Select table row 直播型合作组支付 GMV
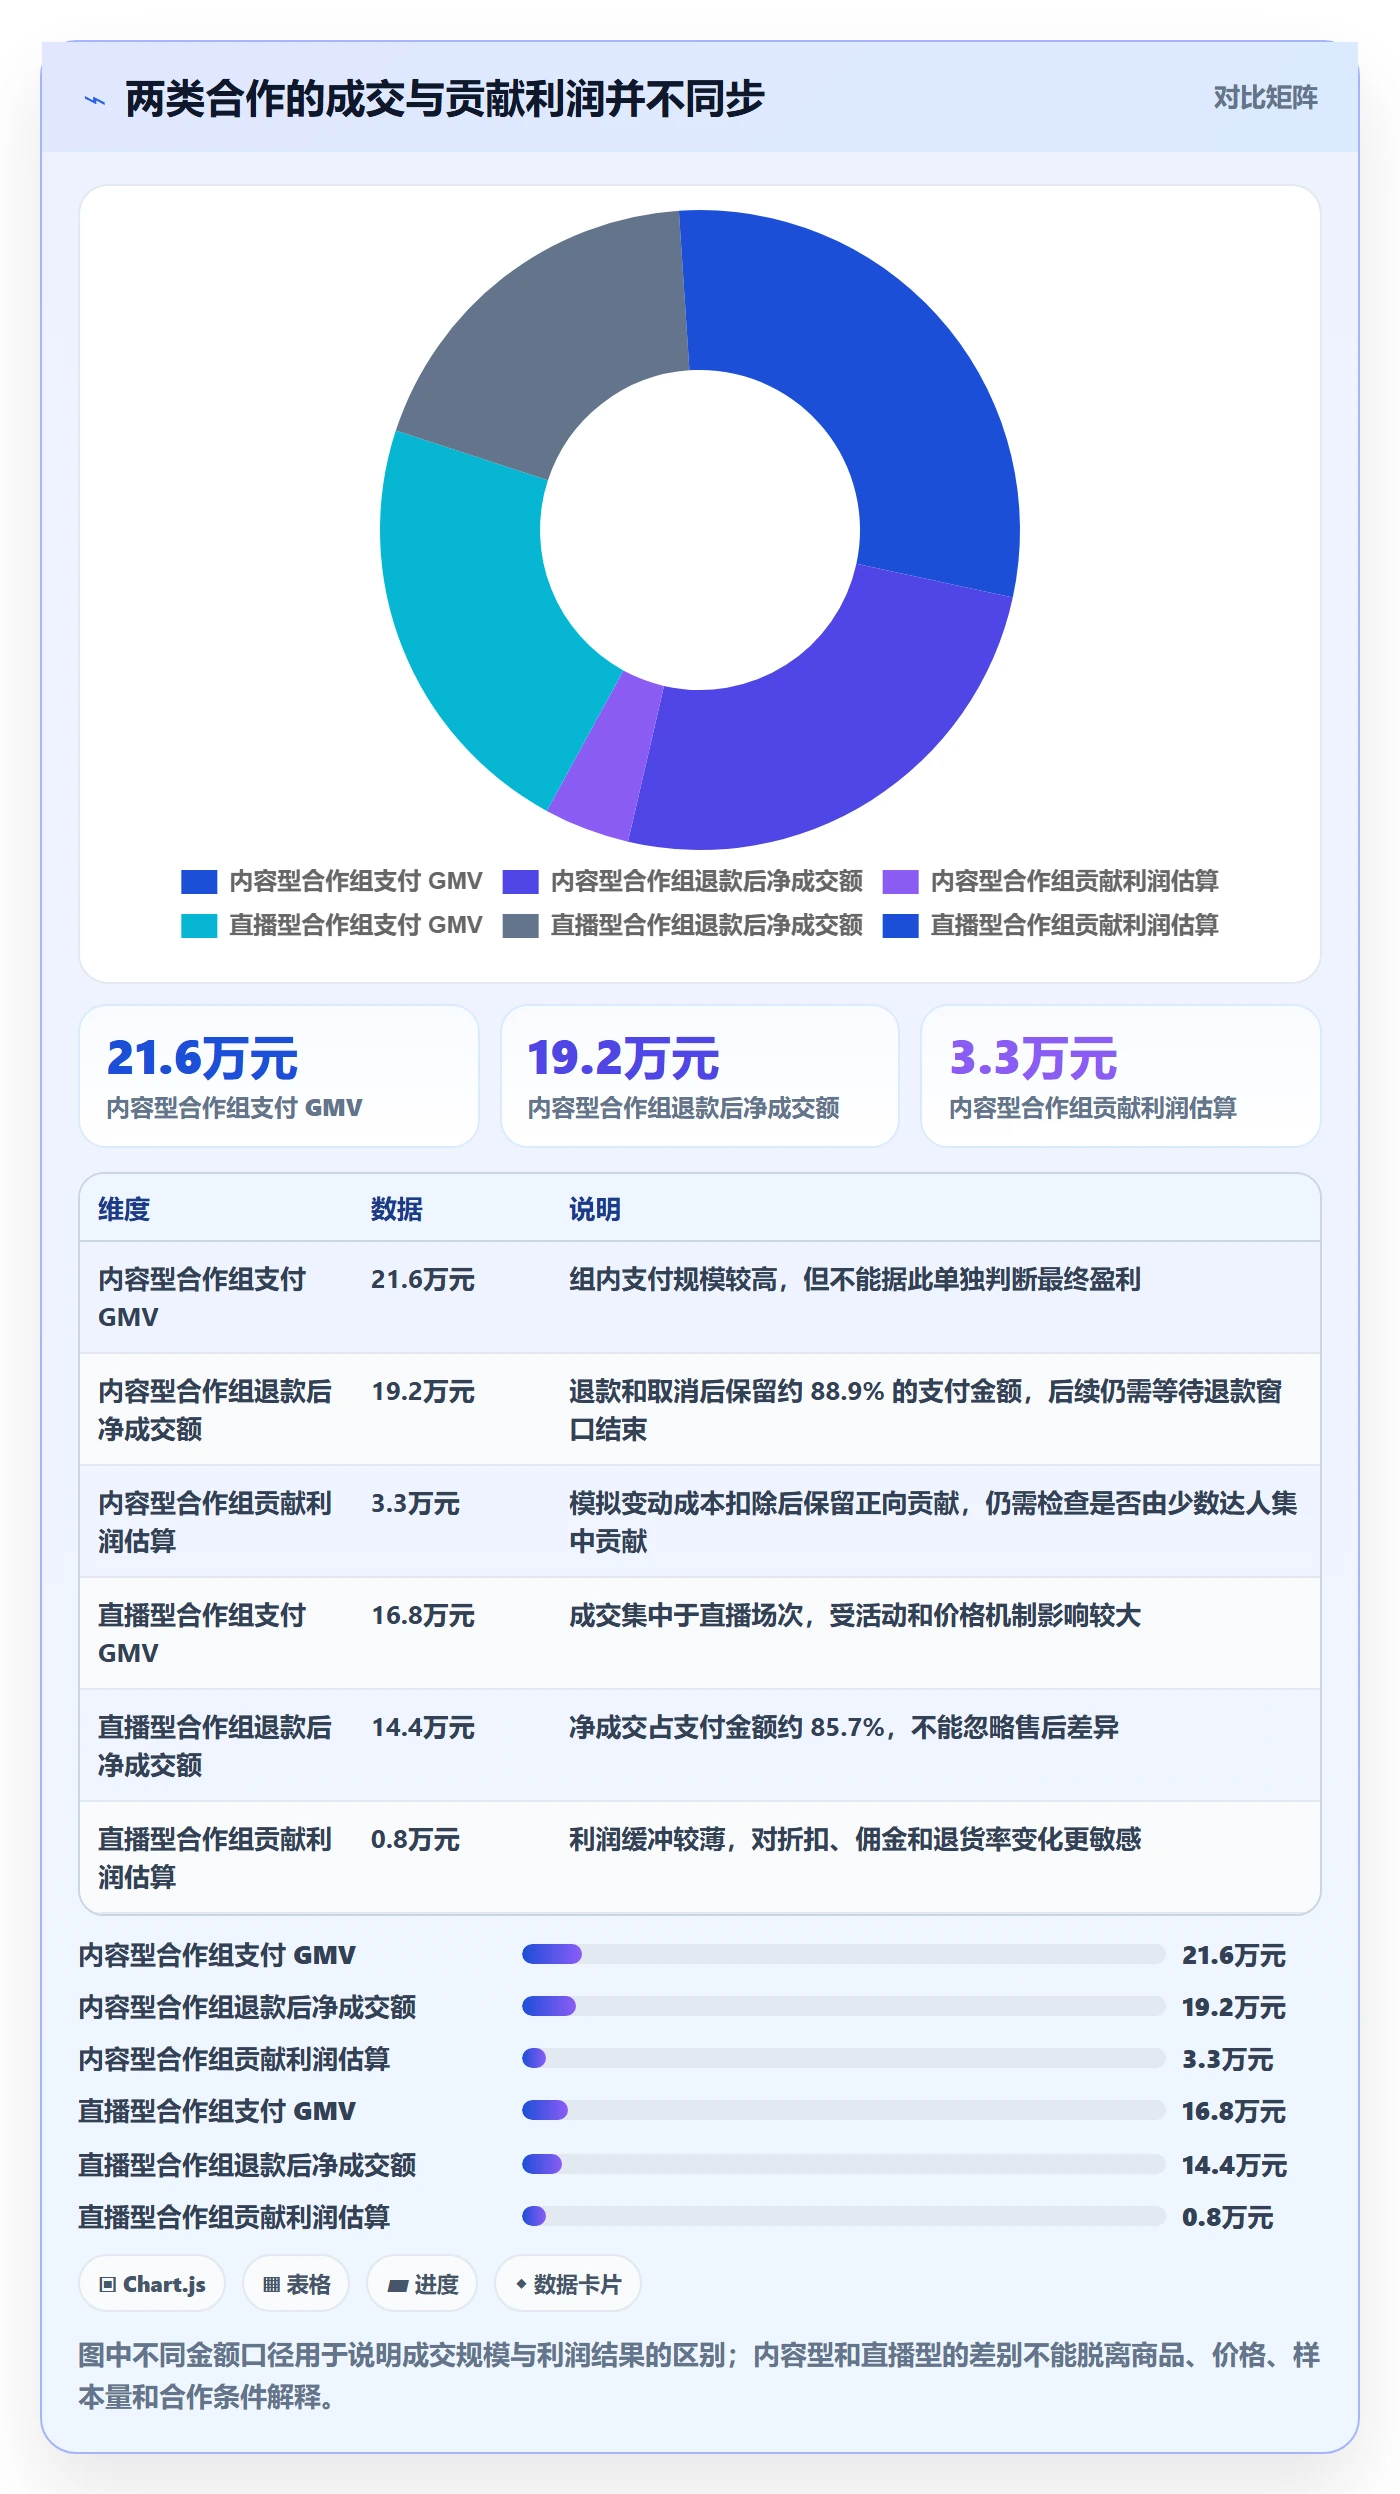 [700, 1634]
